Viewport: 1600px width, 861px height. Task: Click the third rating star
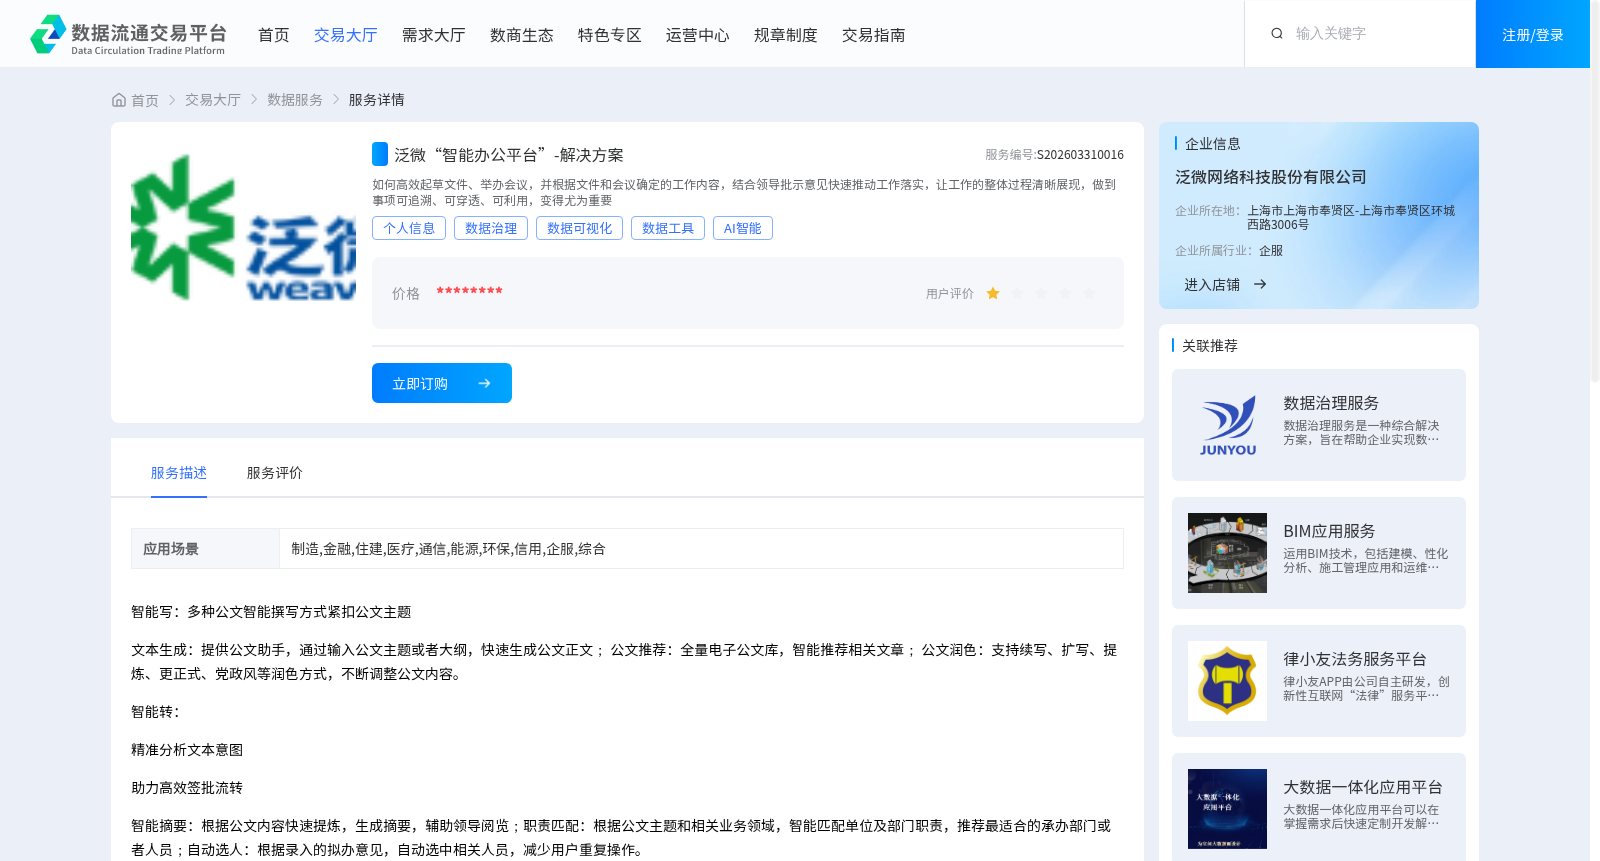1041,293
